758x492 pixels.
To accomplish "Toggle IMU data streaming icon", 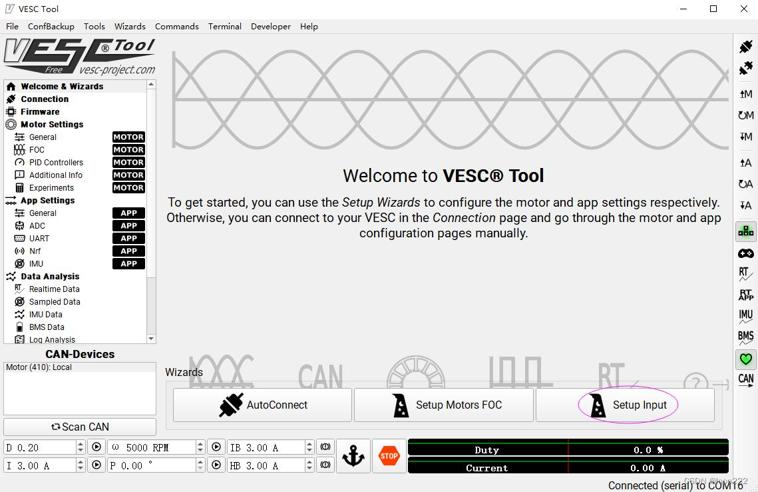I will pos(745,317).
